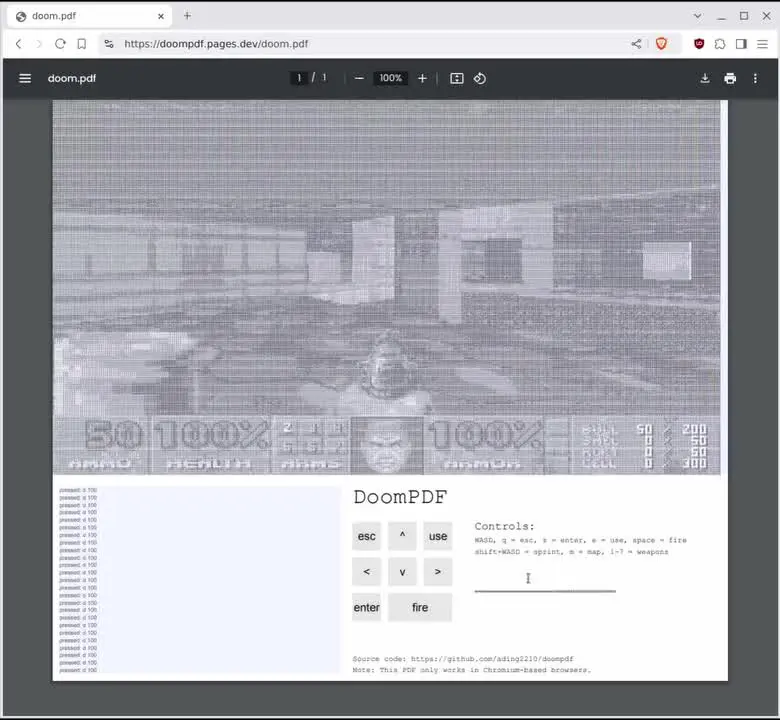Open the tab search dropdown
This screenshot has width=780, height=720.
pyautogui.click(x=698, y=16)
